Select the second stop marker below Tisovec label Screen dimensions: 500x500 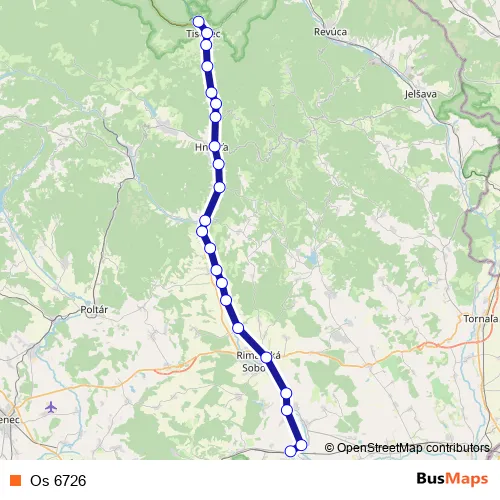click(207, 66)
